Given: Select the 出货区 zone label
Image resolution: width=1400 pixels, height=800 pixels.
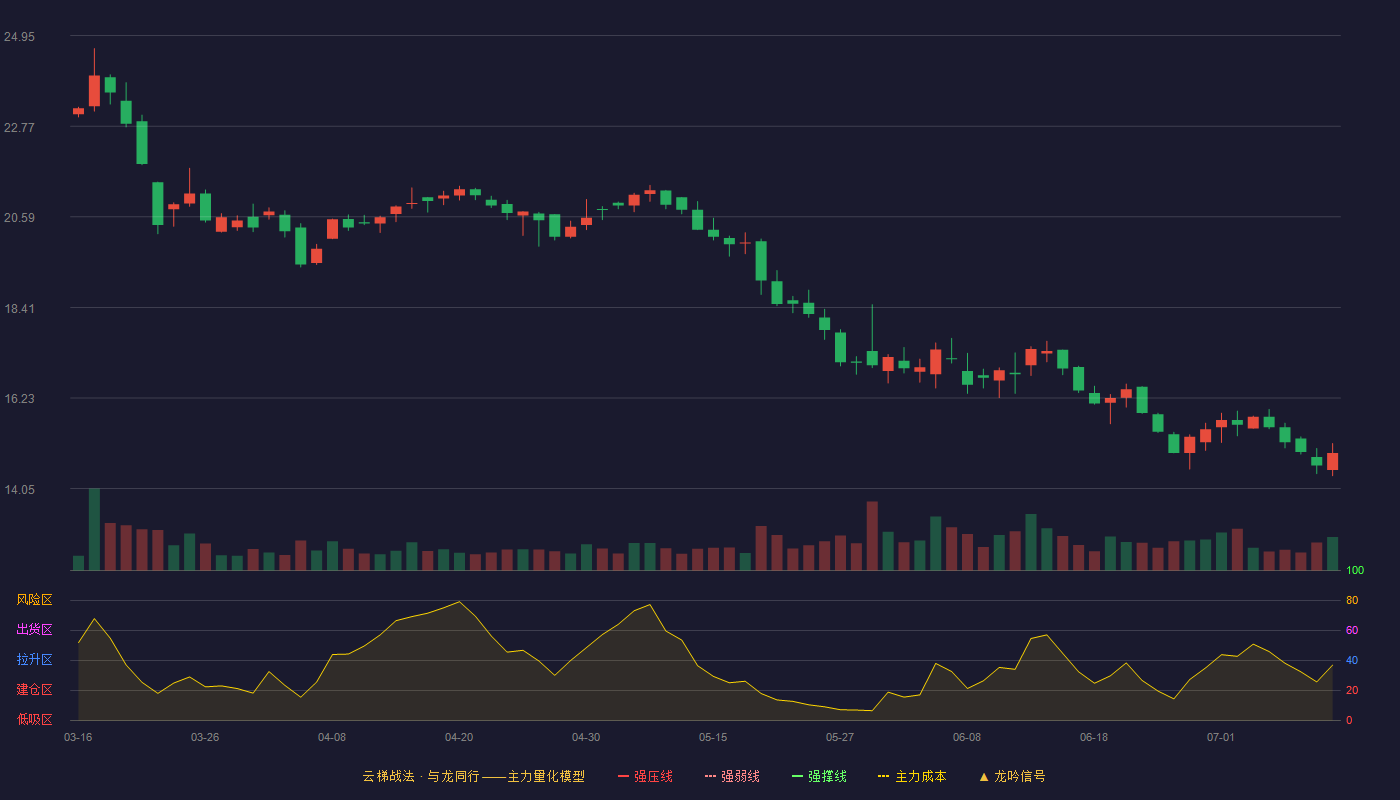Looking at the screenshot, I should 34,630.
